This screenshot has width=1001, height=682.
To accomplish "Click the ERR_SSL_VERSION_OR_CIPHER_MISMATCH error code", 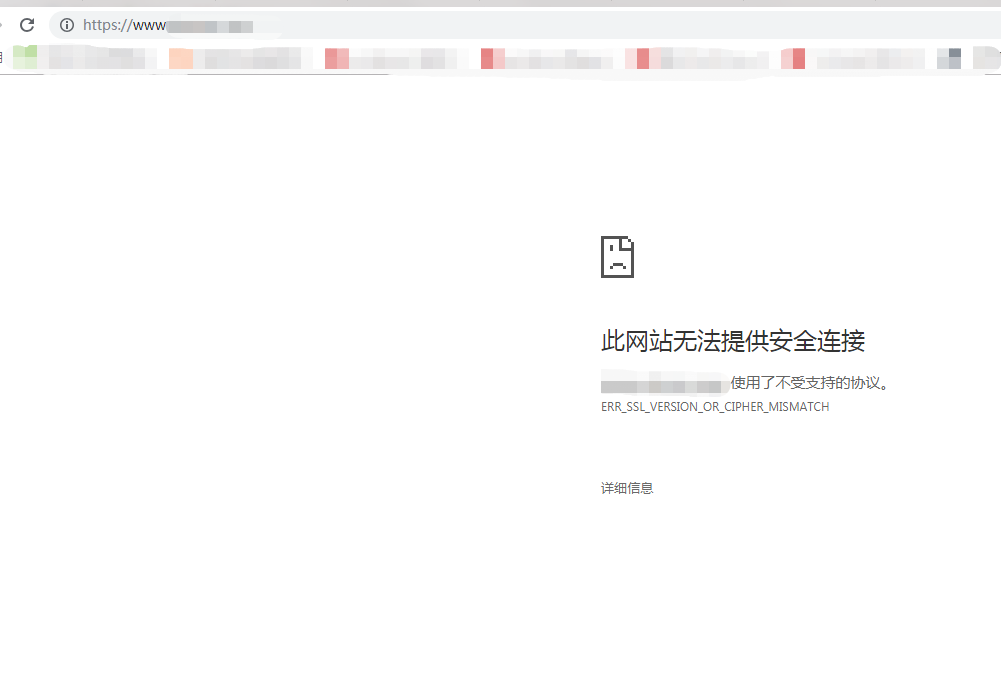I will 714,406.
